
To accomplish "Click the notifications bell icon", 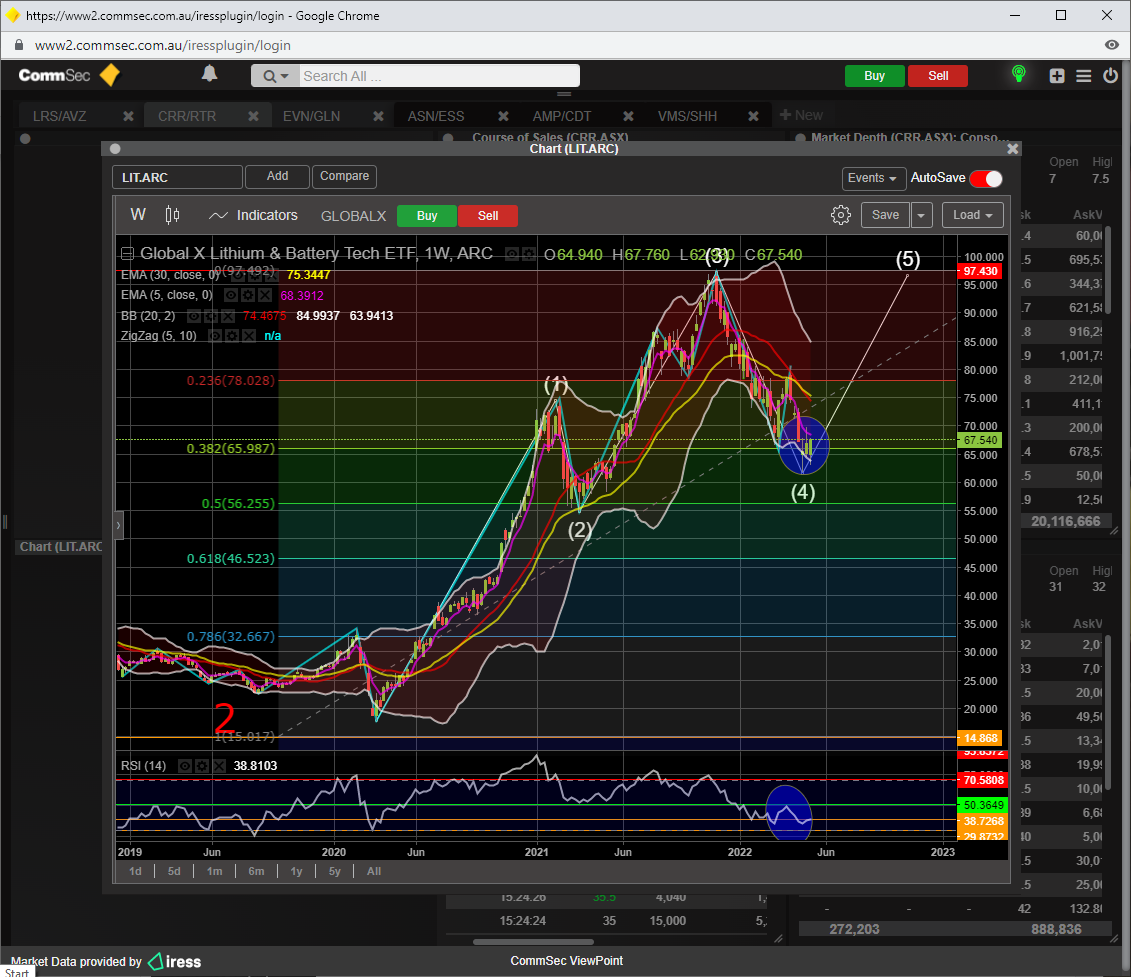I will [209, 74].
